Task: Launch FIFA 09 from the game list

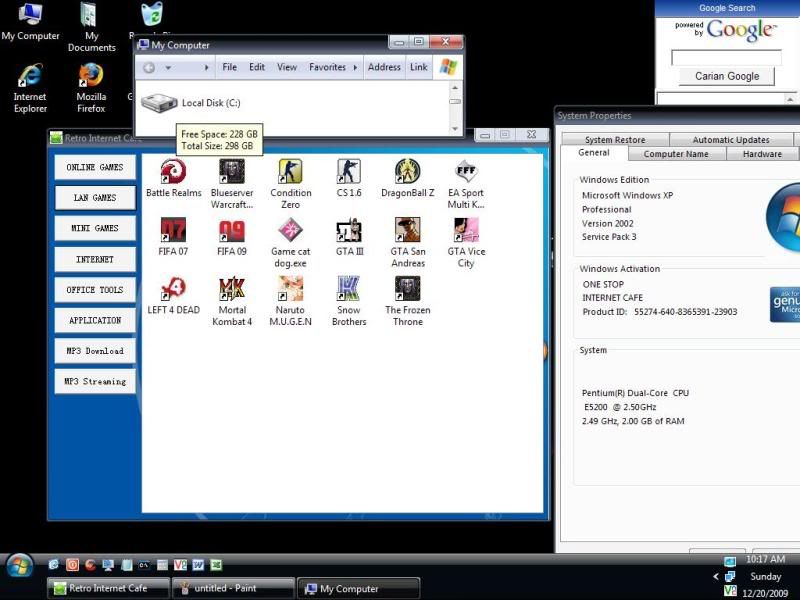Action: tap(232, 237)
